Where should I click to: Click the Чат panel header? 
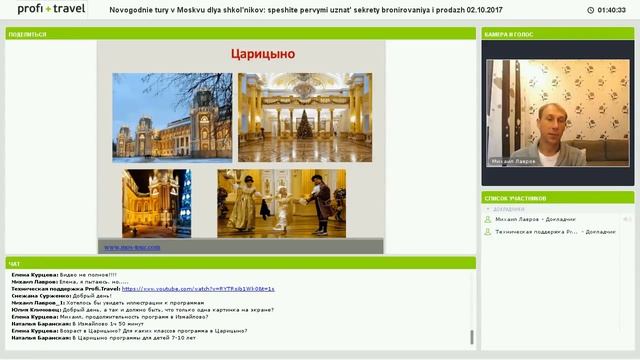(x=240, y=263)
